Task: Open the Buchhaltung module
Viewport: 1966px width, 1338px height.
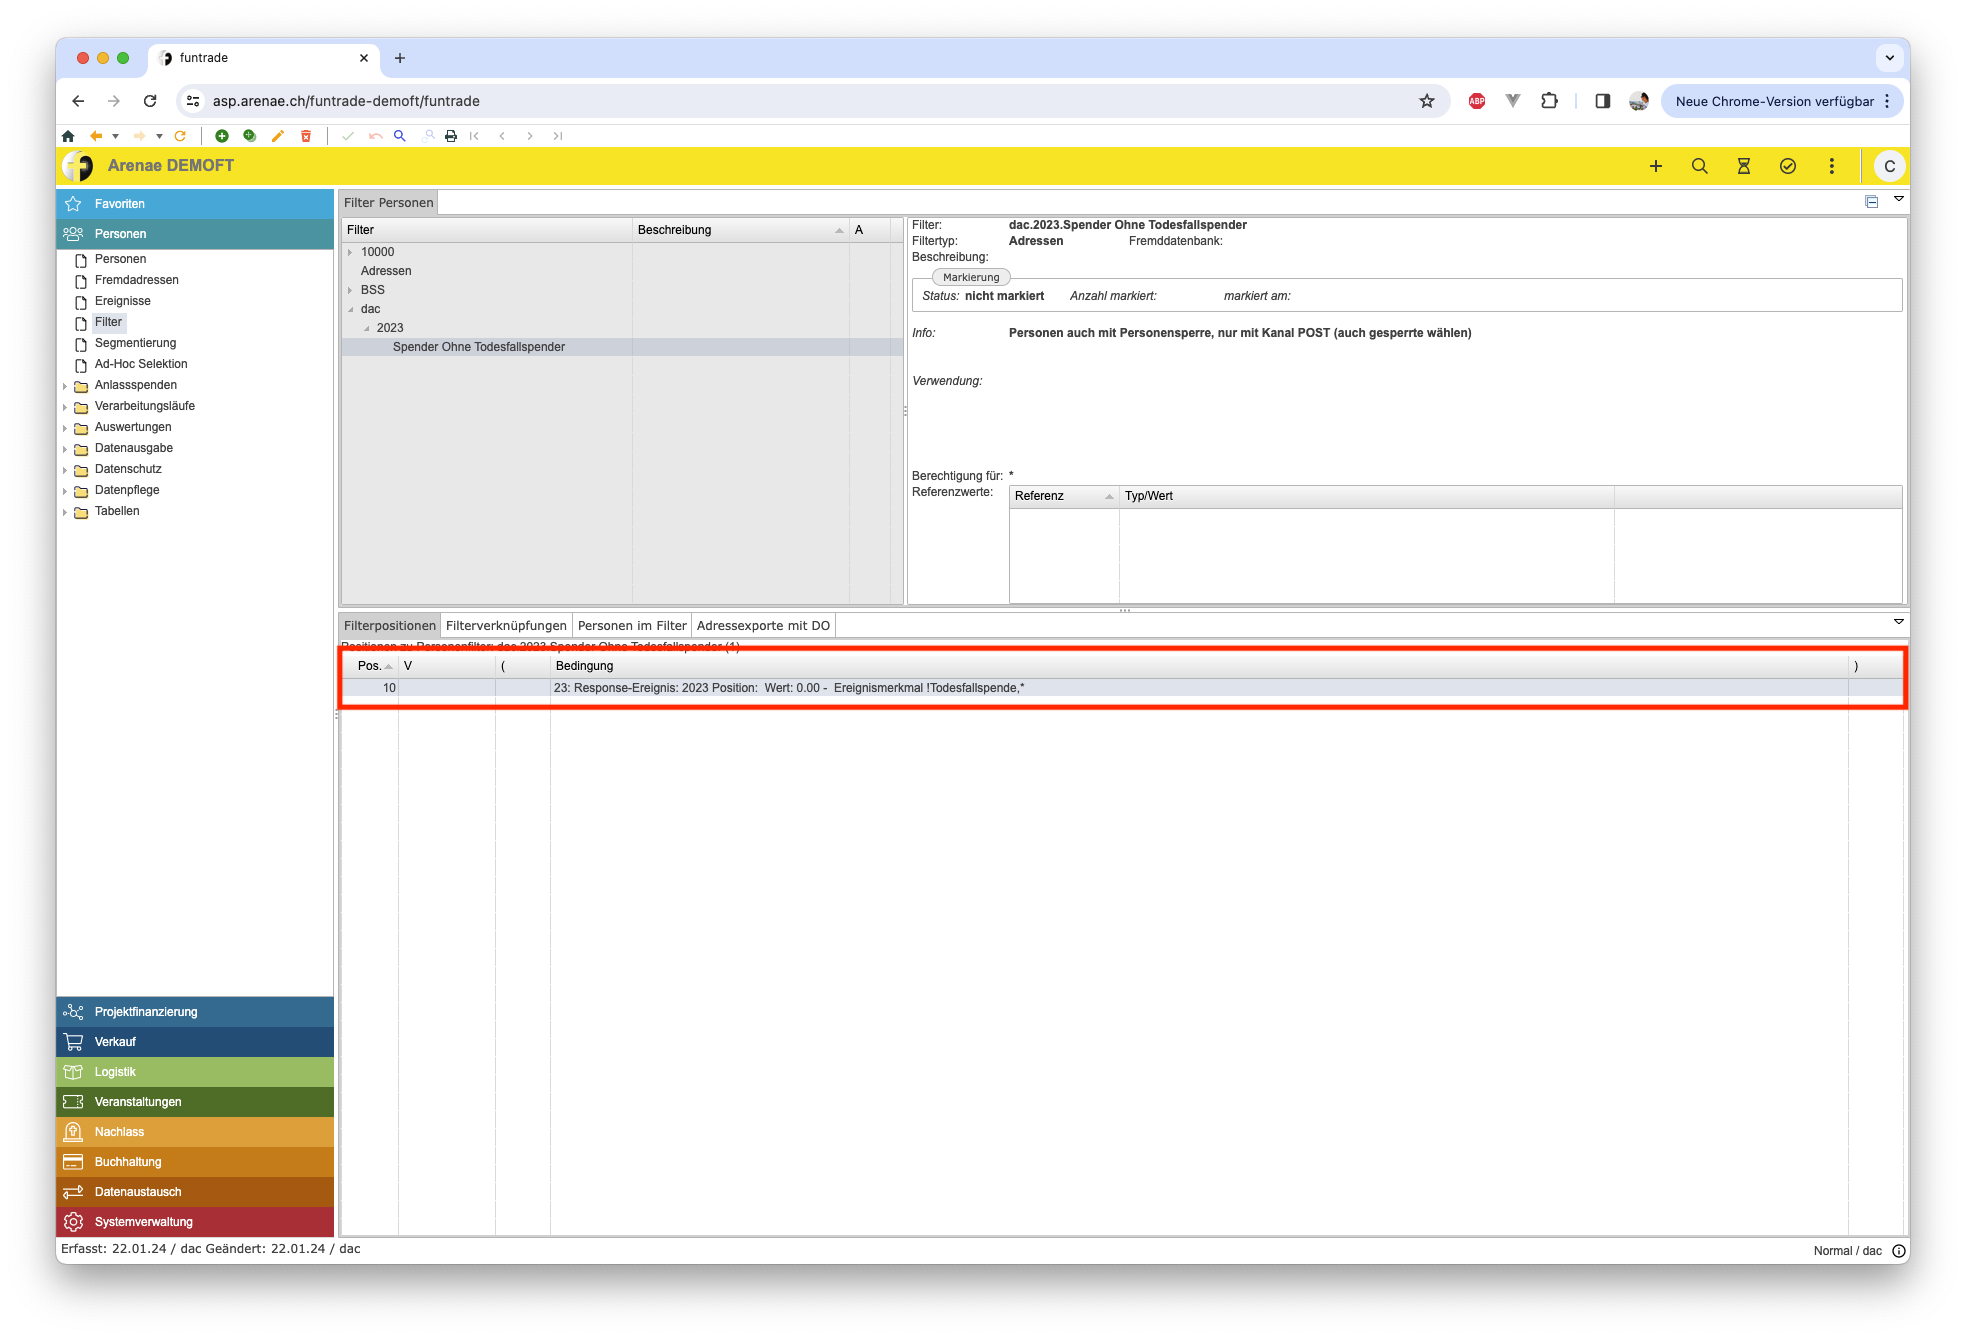Action: click(128, 1162)
